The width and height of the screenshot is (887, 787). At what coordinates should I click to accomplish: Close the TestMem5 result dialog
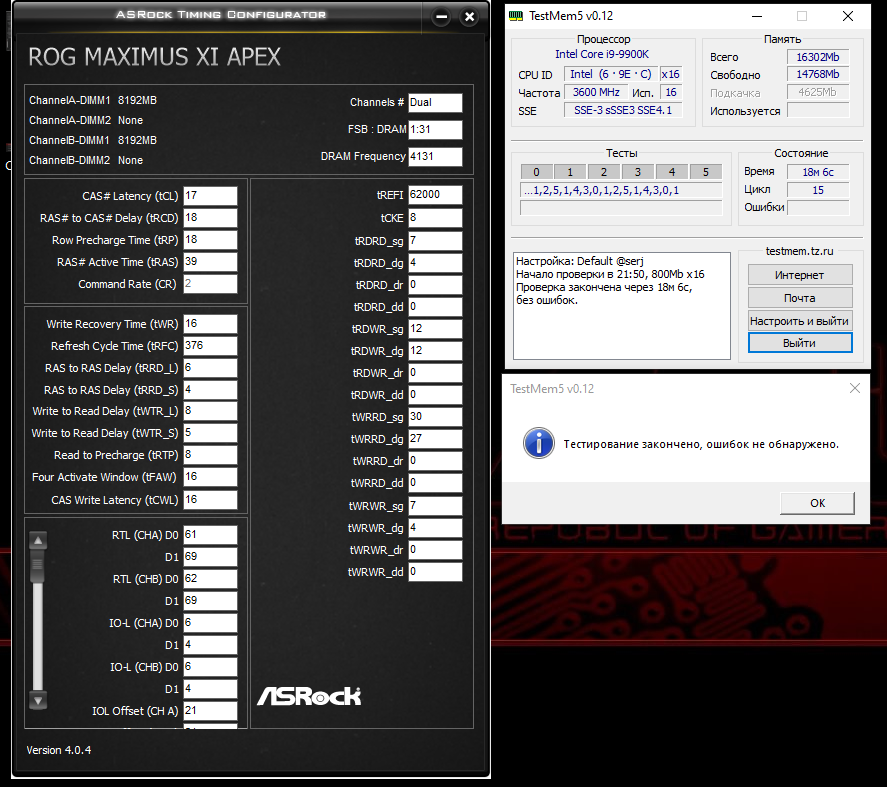pyautogui.click(x=854, y=388)
